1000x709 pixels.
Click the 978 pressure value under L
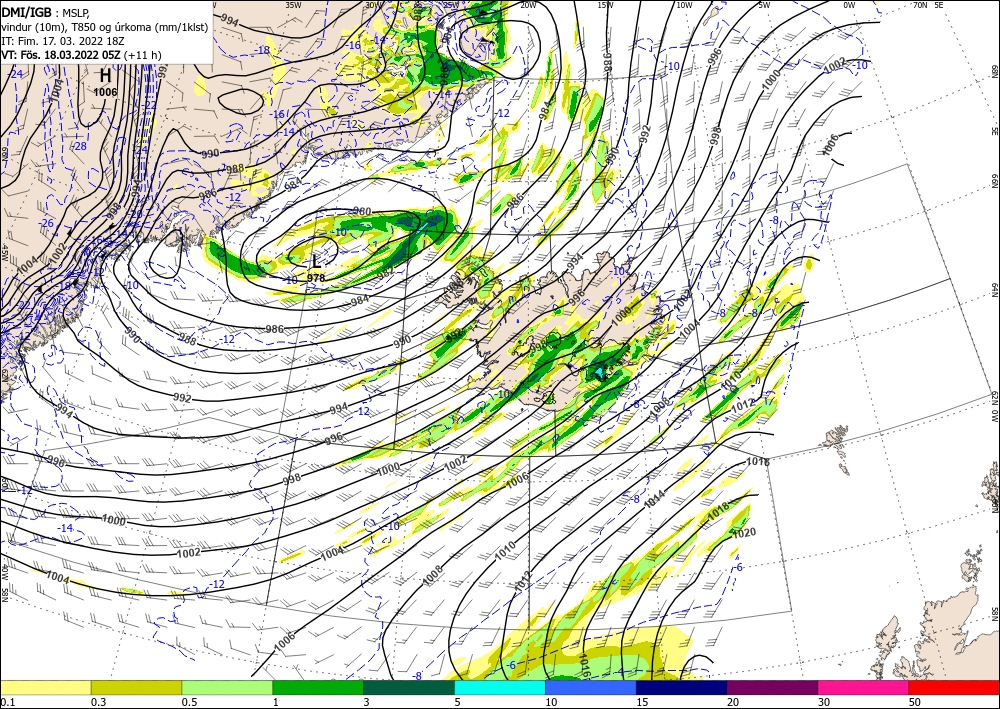coord(316,277)
